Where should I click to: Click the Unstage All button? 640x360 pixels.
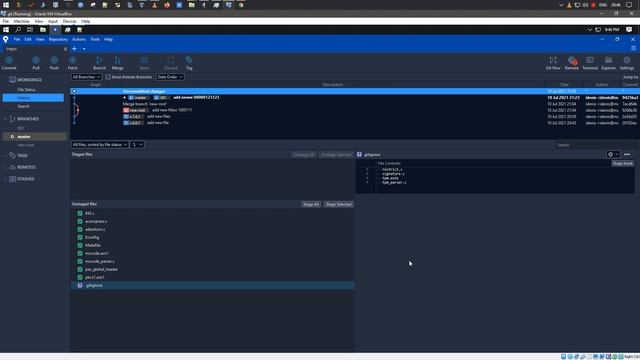pos(304,155)
